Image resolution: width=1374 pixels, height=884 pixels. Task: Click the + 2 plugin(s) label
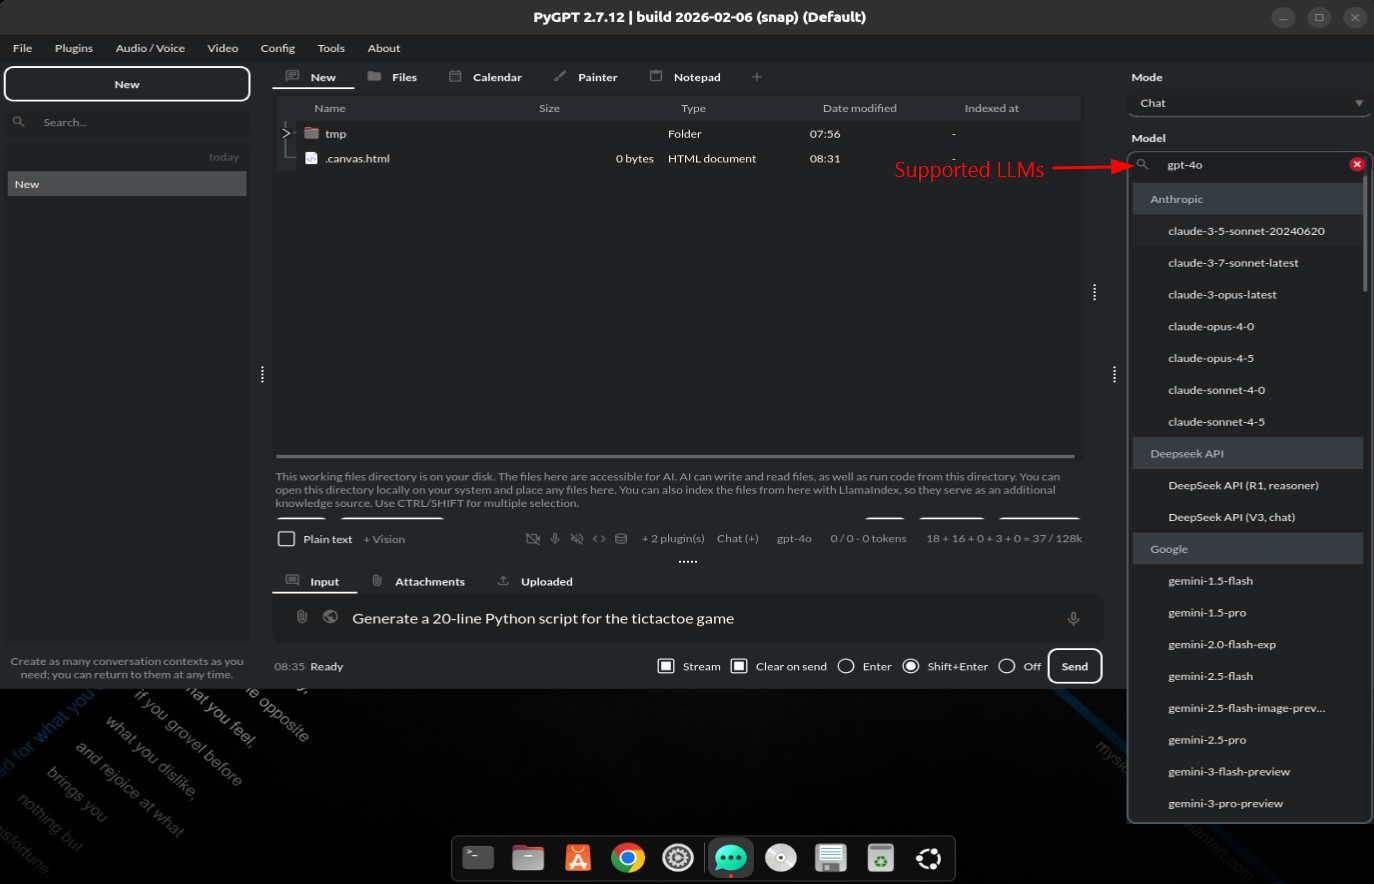click(x=673, y=539)
